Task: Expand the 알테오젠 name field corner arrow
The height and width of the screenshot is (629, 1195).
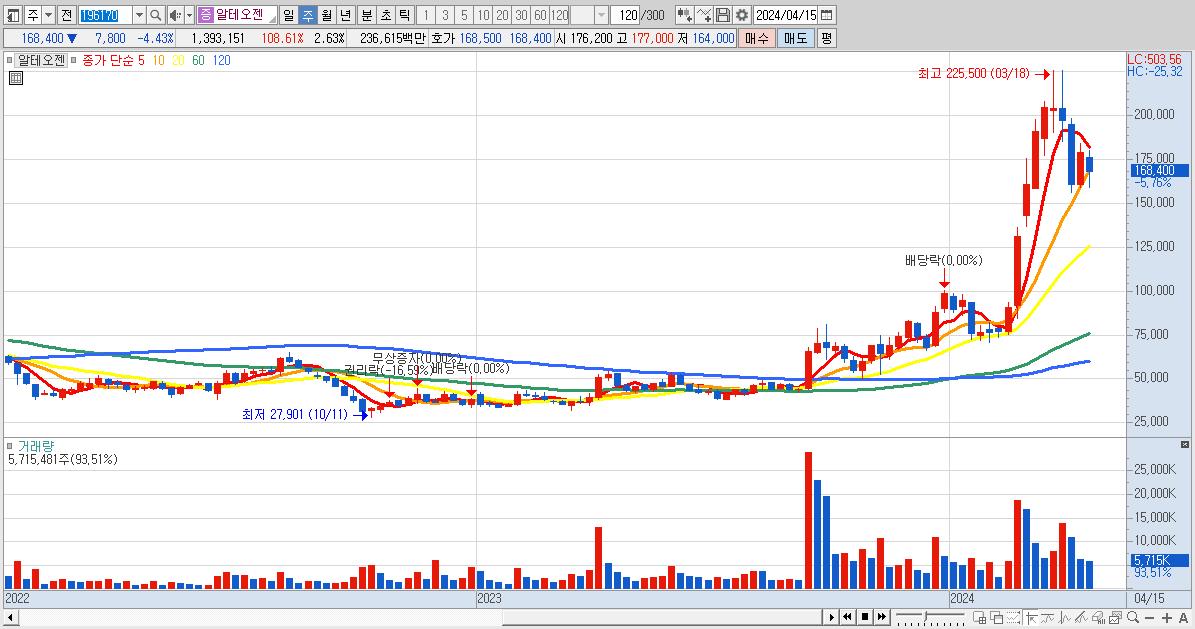Action: (272, 18)
